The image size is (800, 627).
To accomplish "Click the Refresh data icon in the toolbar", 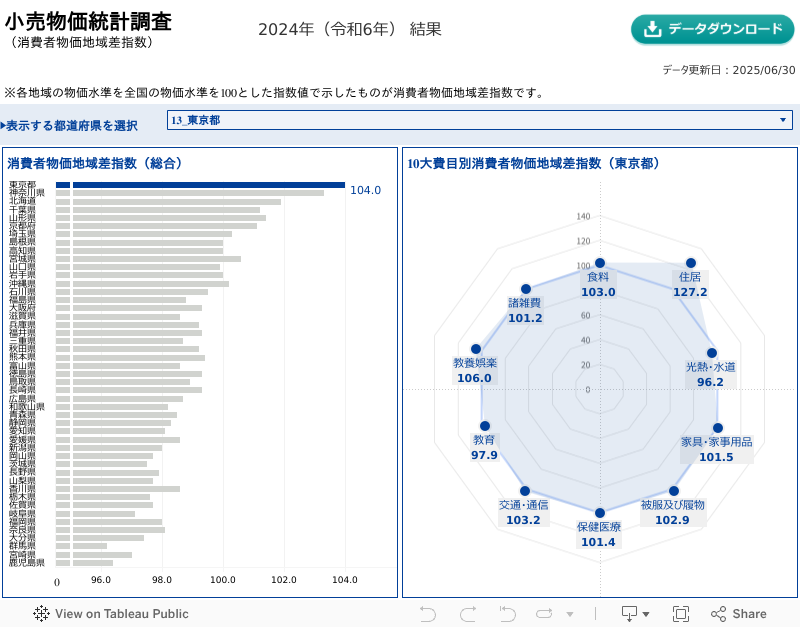I will tap(544, 614).
